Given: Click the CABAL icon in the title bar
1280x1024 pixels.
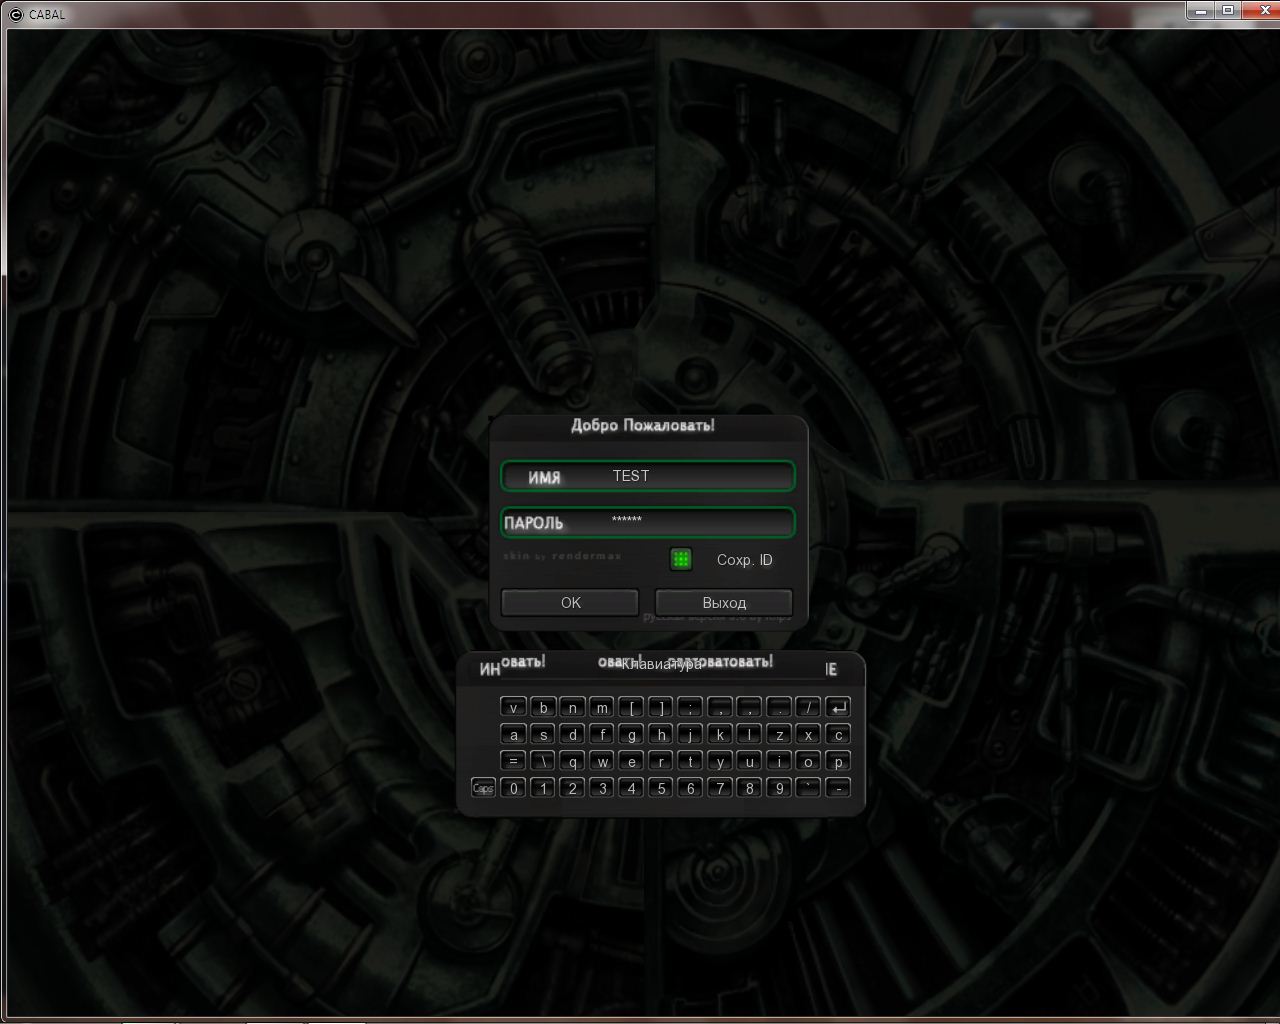Looking at the screenshot, I should click(15, 14).
